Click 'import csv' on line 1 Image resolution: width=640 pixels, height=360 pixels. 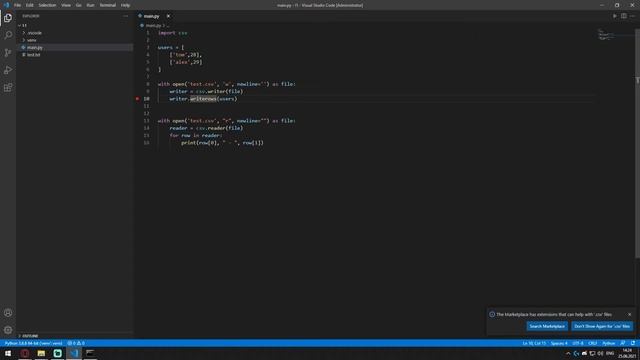pos(172,33)
